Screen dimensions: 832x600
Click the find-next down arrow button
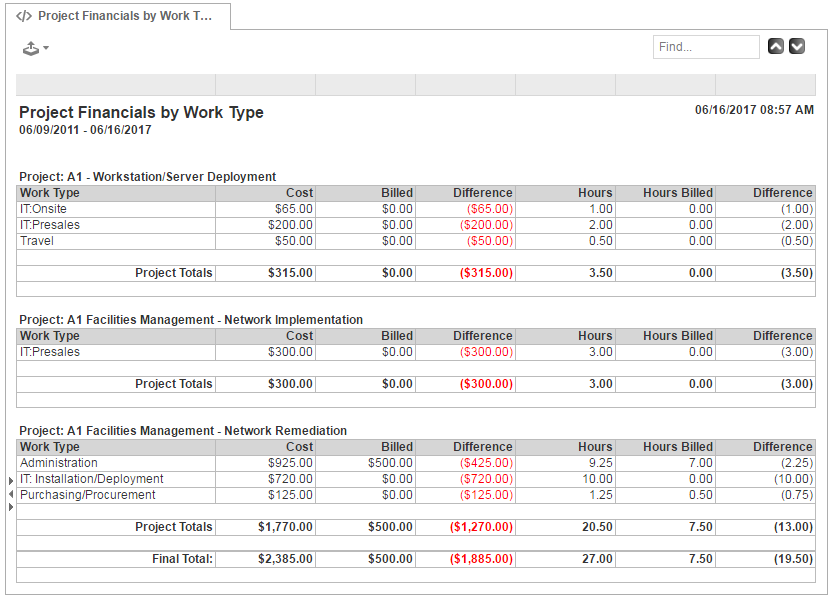pyautogui.click(x=797, y=46)
